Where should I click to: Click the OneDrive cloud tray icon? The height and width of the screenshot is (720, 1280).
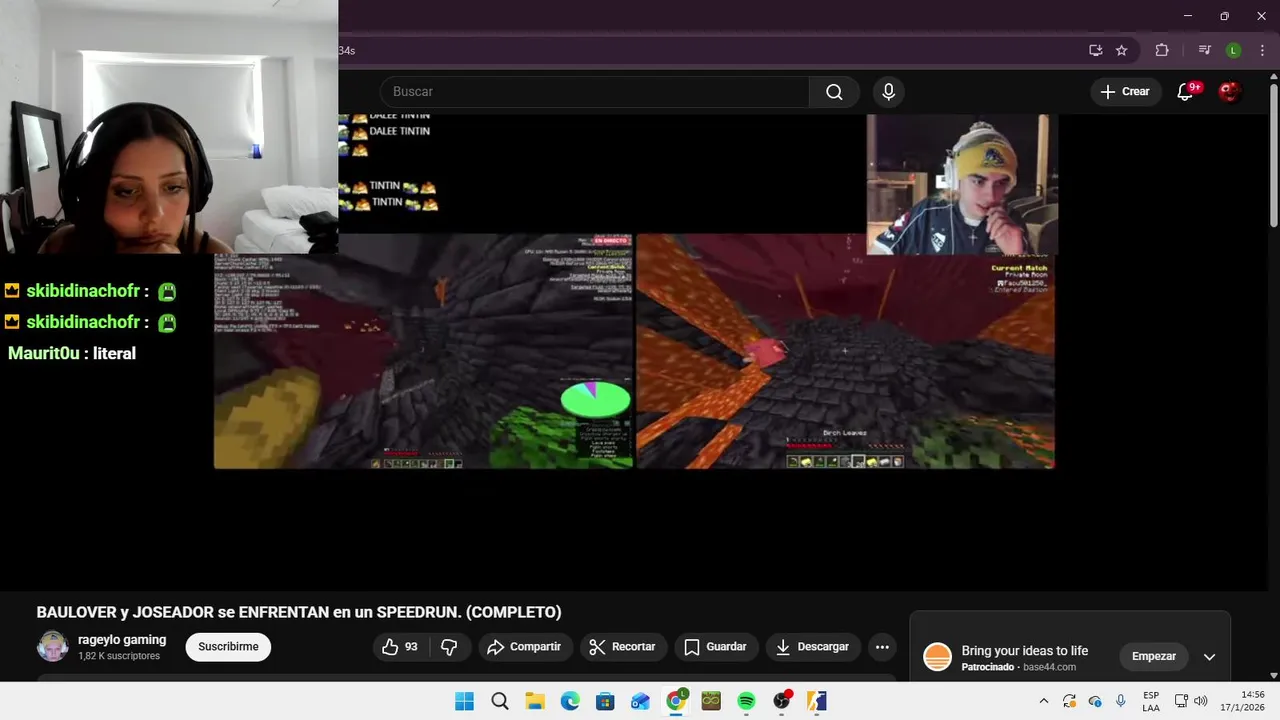click(1095, 701)
